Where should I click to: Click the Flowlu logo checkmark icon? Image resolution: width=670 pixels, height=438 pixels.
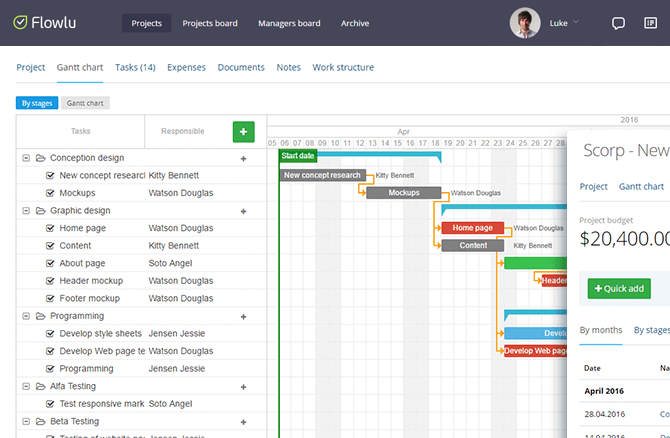pos(20,22)
